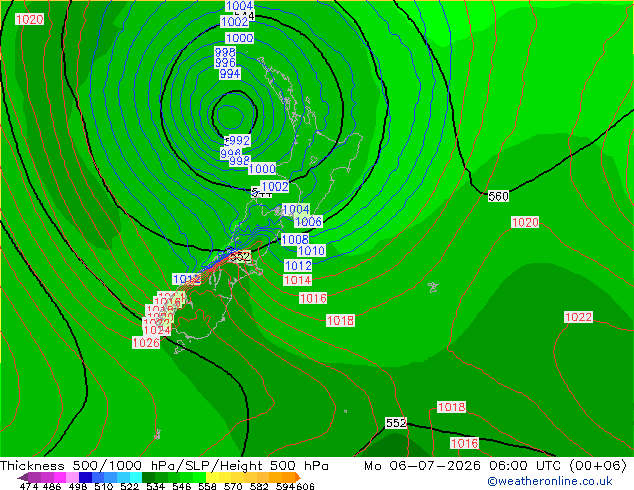This screenshot has height=490, width=634.
Task: Click the 1018 label above bottom 1016
Action: 452,407
